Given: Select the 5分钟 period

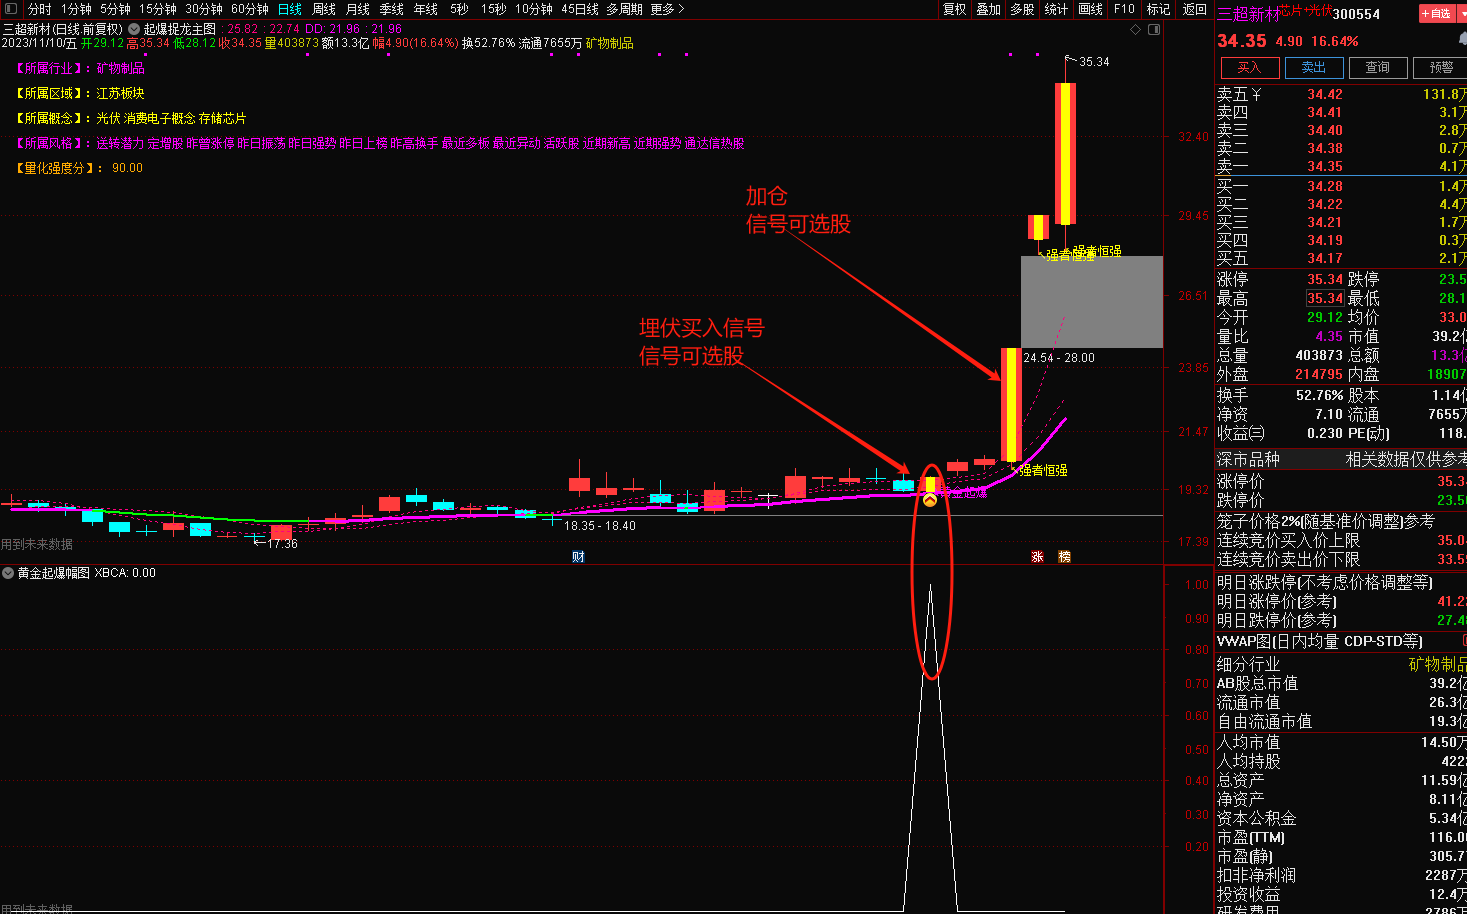Looking at the screenshot, I should pos(115,9).
